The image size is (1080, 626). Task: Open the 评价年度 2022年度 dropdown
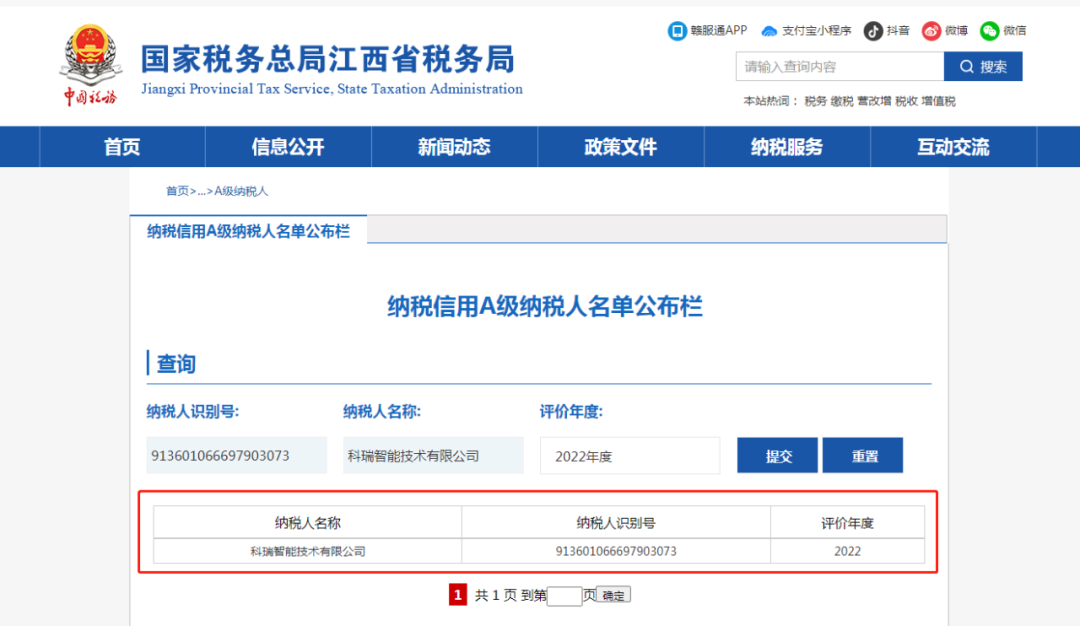629,456
